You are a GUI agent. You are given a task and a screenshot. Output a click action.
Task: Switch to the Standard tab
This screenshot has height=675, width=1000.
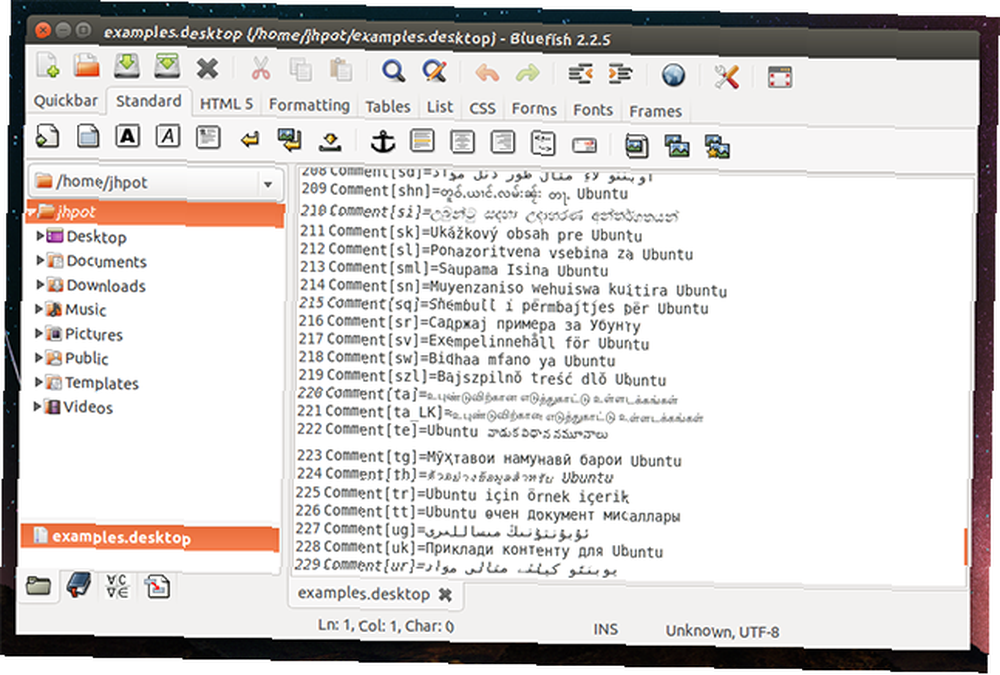pos(149,101)
